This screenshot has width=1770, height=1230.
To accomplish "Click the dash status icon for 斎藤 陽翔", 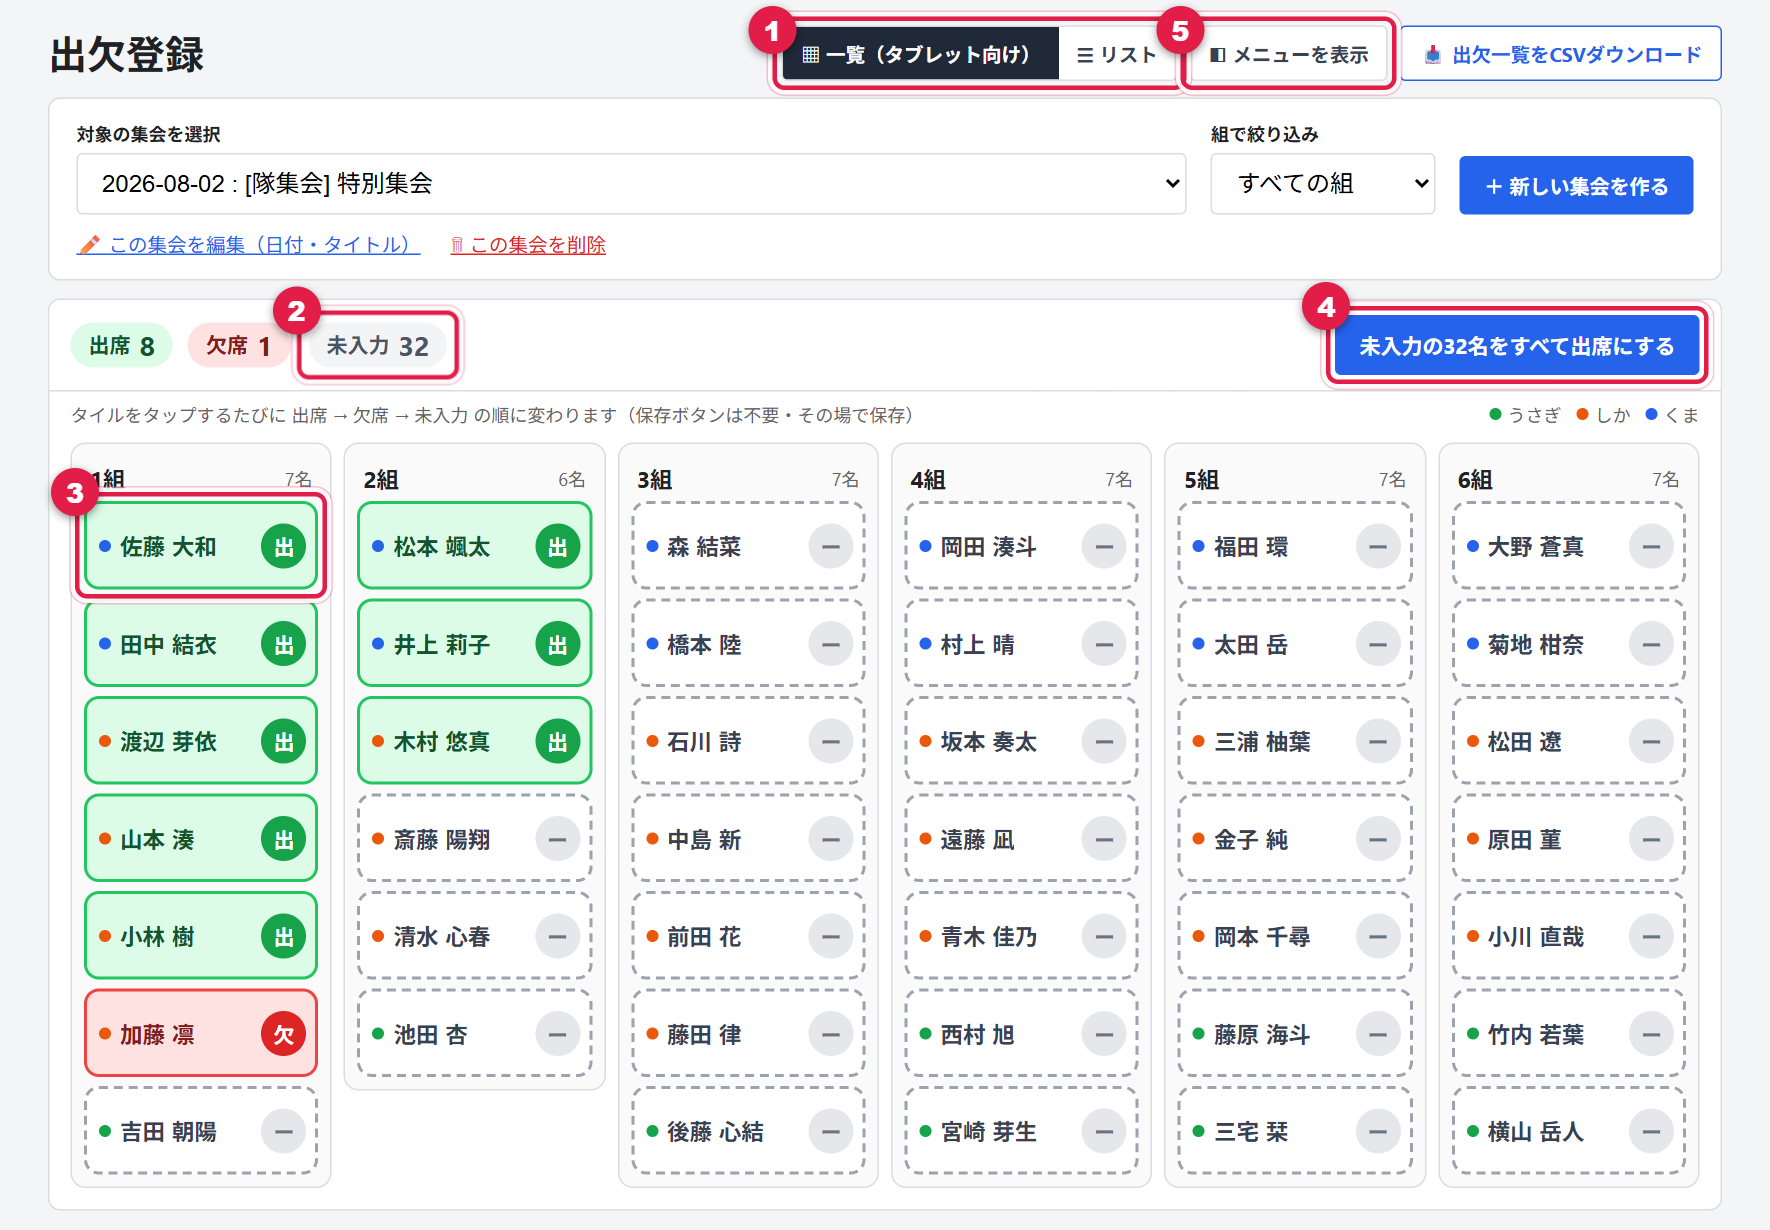I will [x=558, y=839].
